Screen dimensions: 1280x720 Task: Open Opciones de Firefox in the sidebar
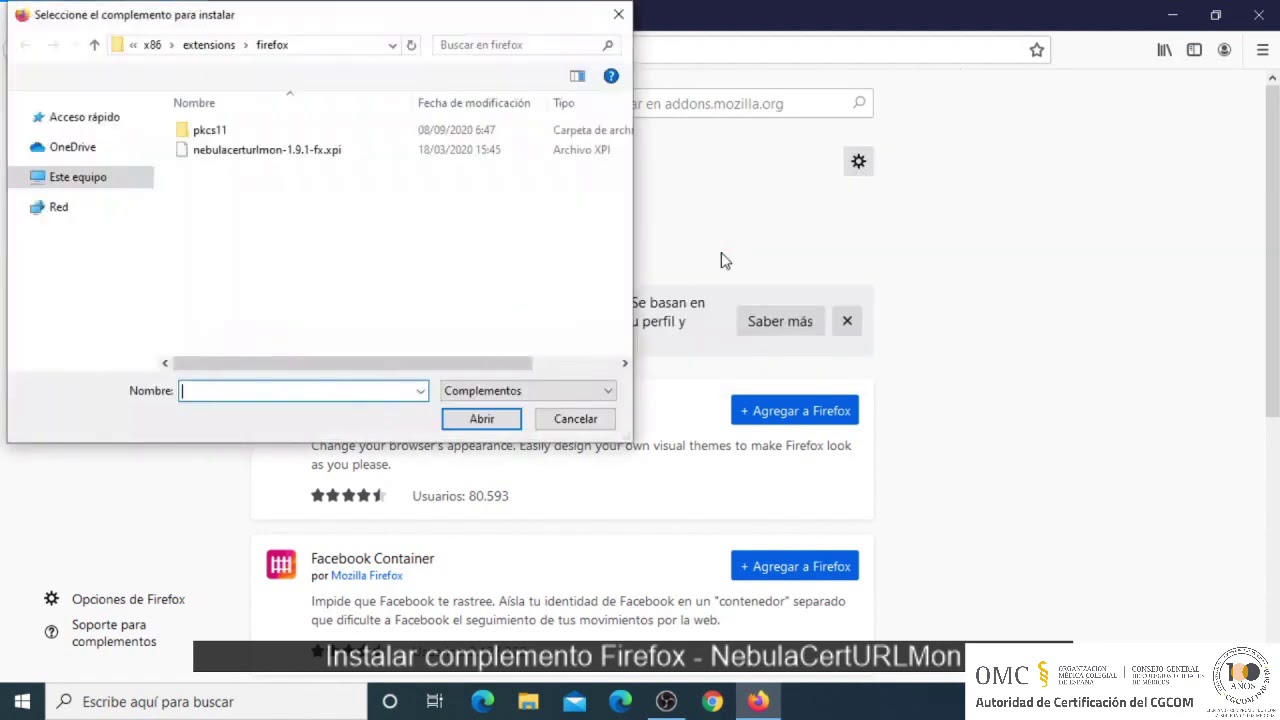(128, 599)
